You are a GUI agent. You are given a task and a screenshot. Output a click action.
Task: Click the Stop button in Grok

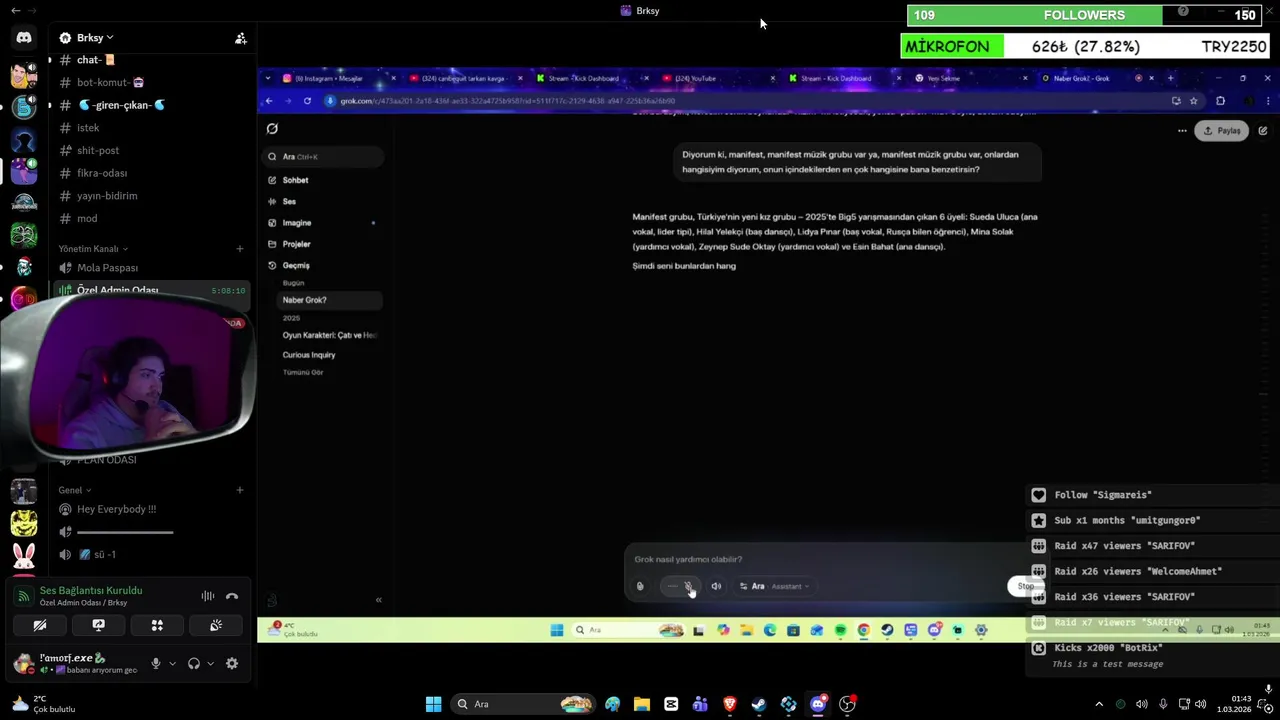click(1025, 586)
